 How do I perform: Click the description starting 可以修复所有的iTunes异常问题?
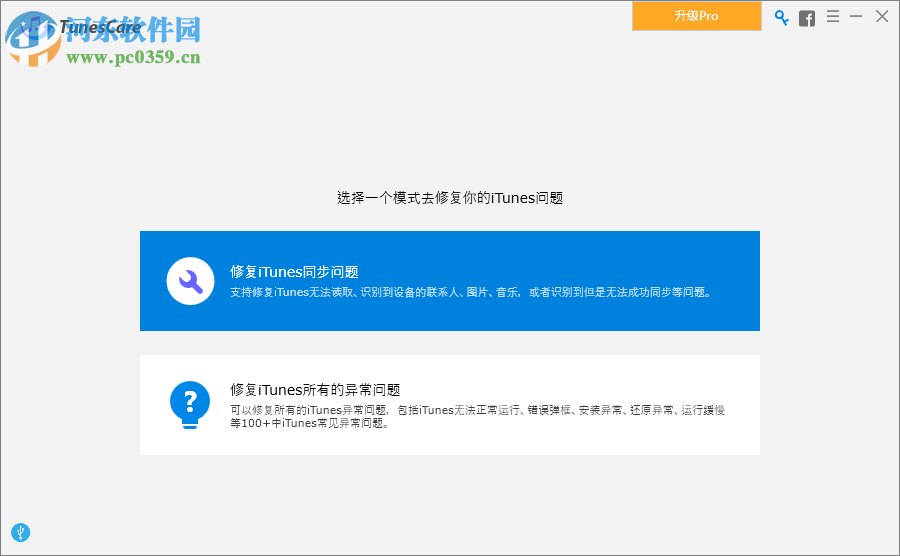[x=478, y=417]
